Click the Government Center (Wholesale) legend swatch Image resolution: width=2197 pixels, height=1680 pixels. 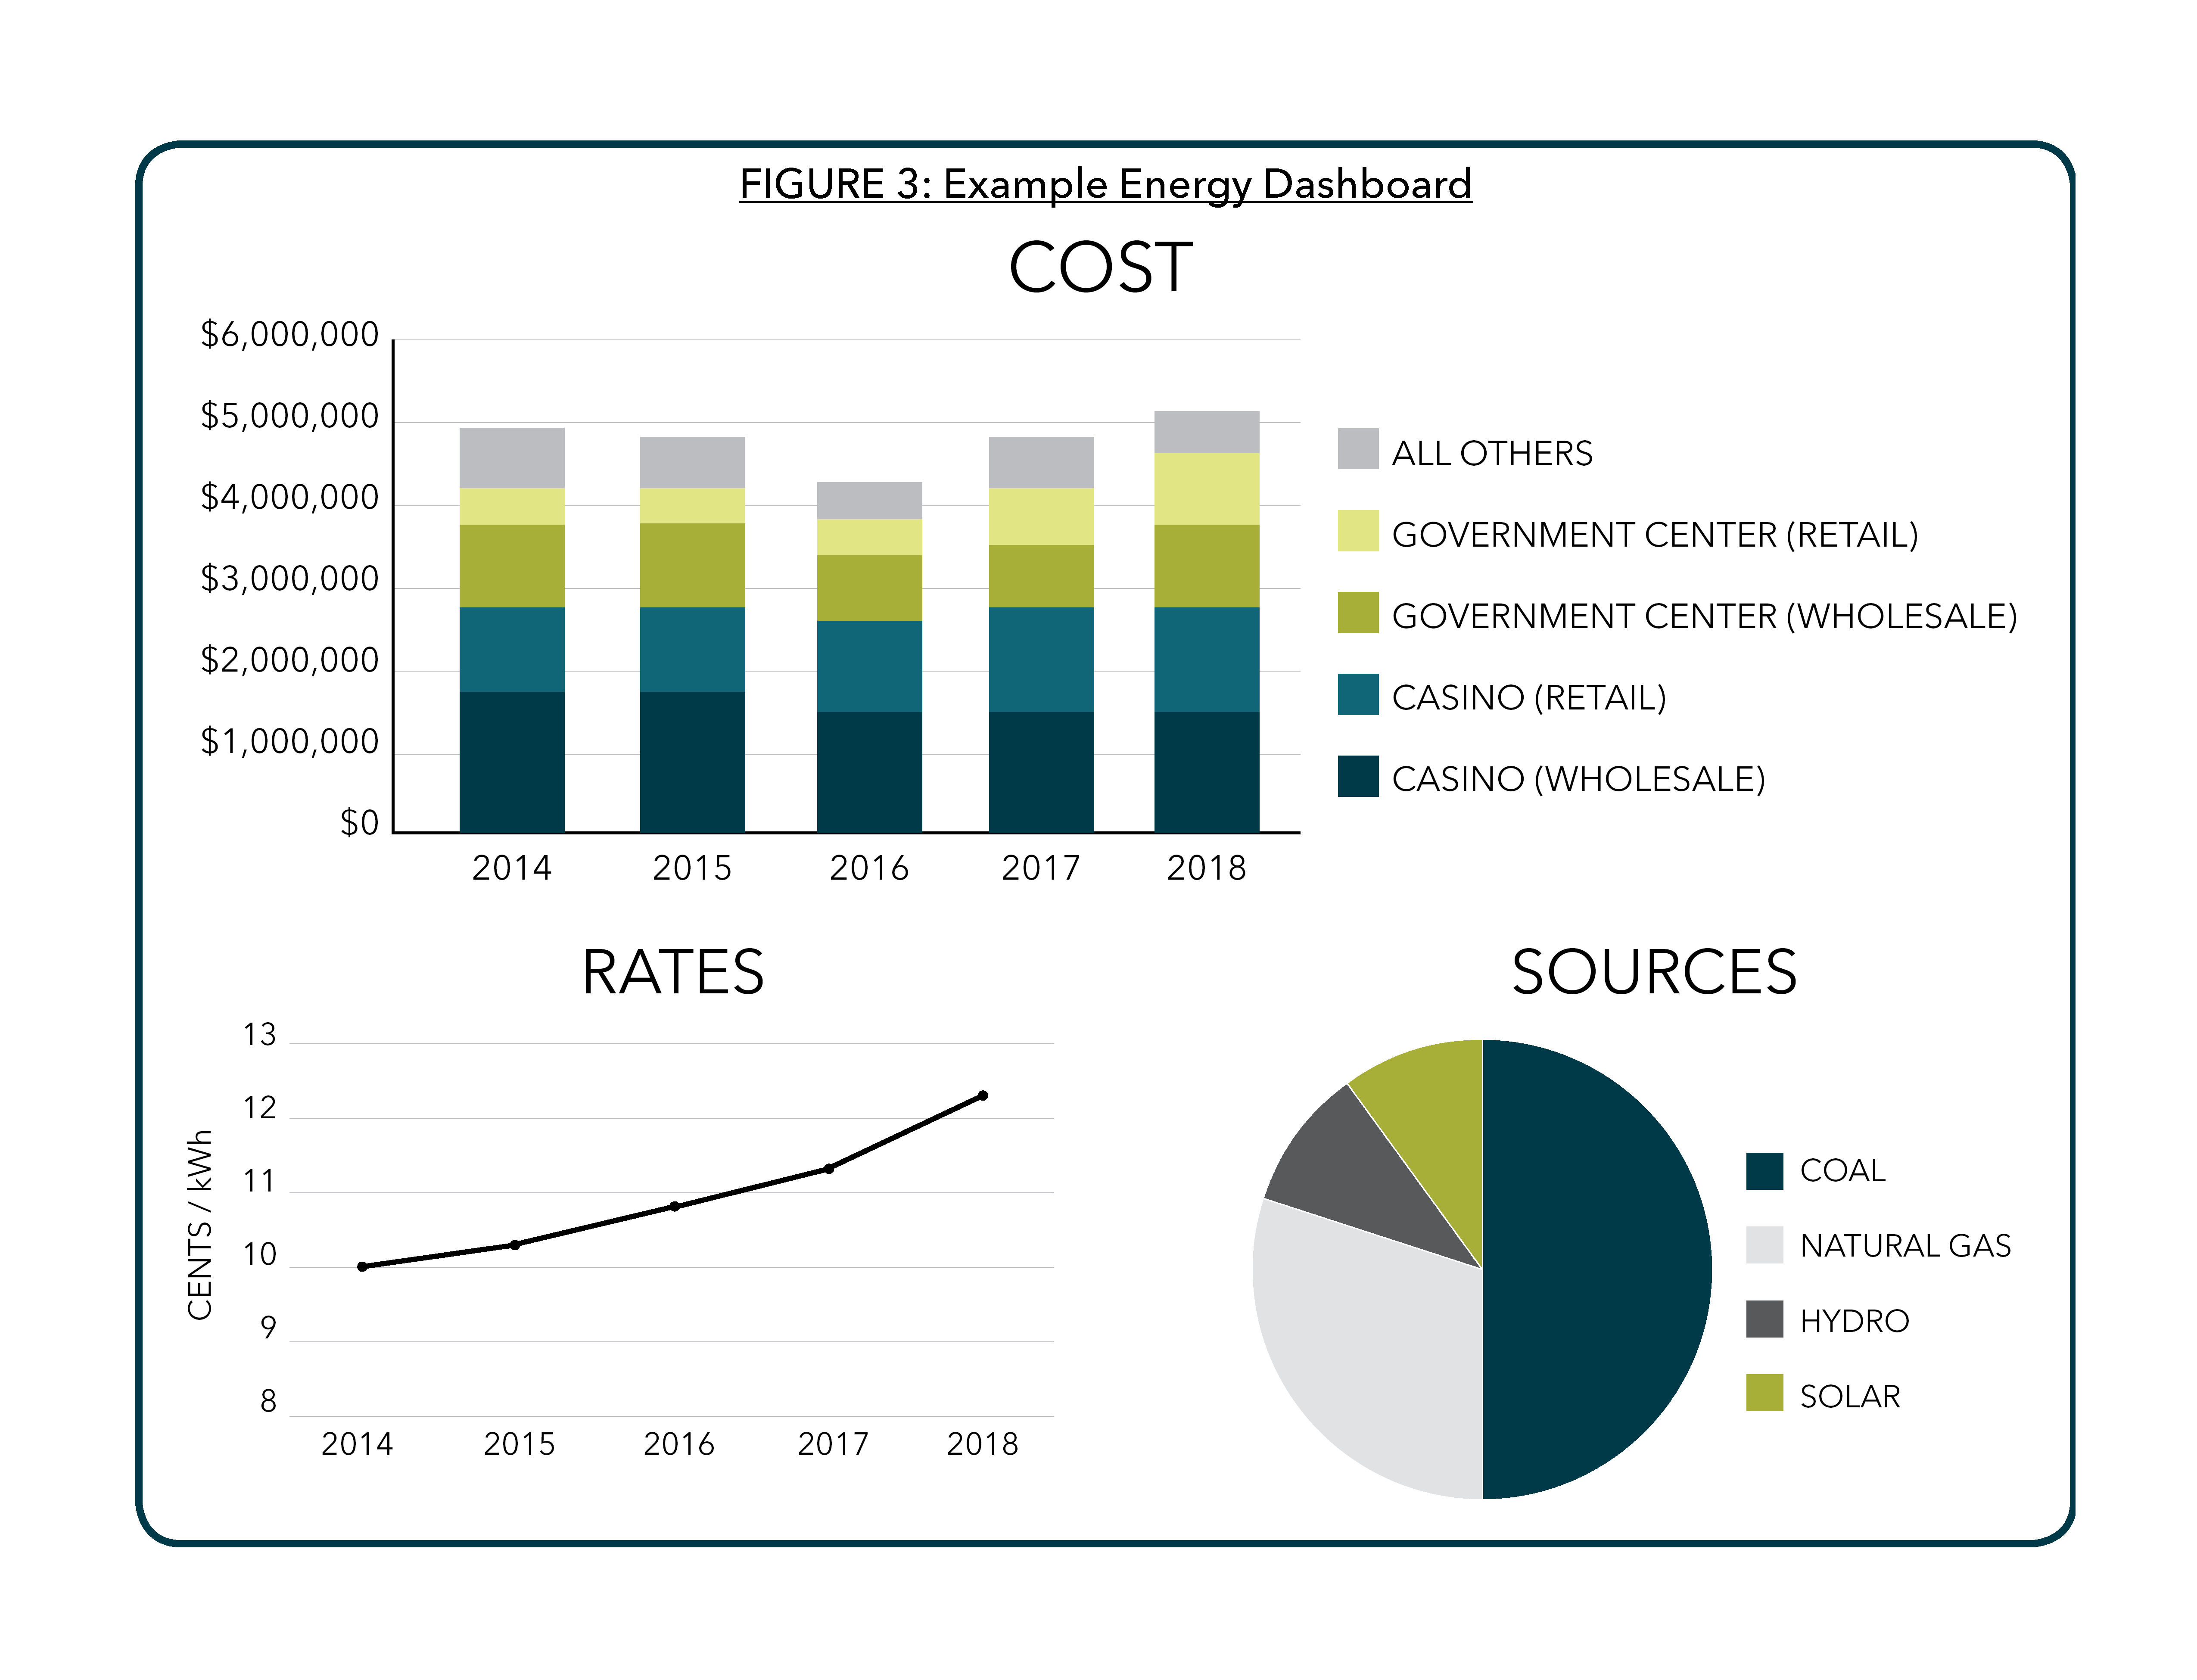click(x=1357, y=612)
